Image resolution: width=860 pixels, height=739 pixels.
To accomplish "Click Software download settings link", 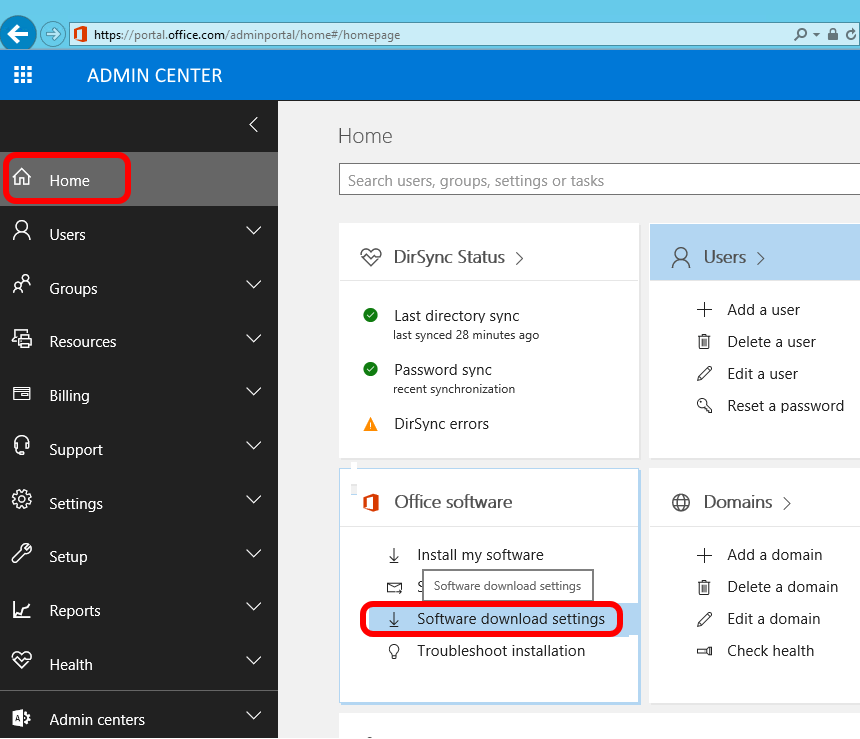I will (510, 619).
